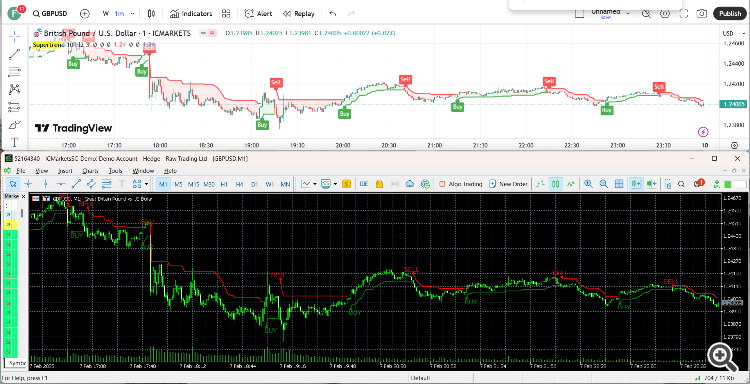The image size is (750, 384).
Task: Select the crosshair cursor tool in TradingView
Action: [x=14, y=36]
